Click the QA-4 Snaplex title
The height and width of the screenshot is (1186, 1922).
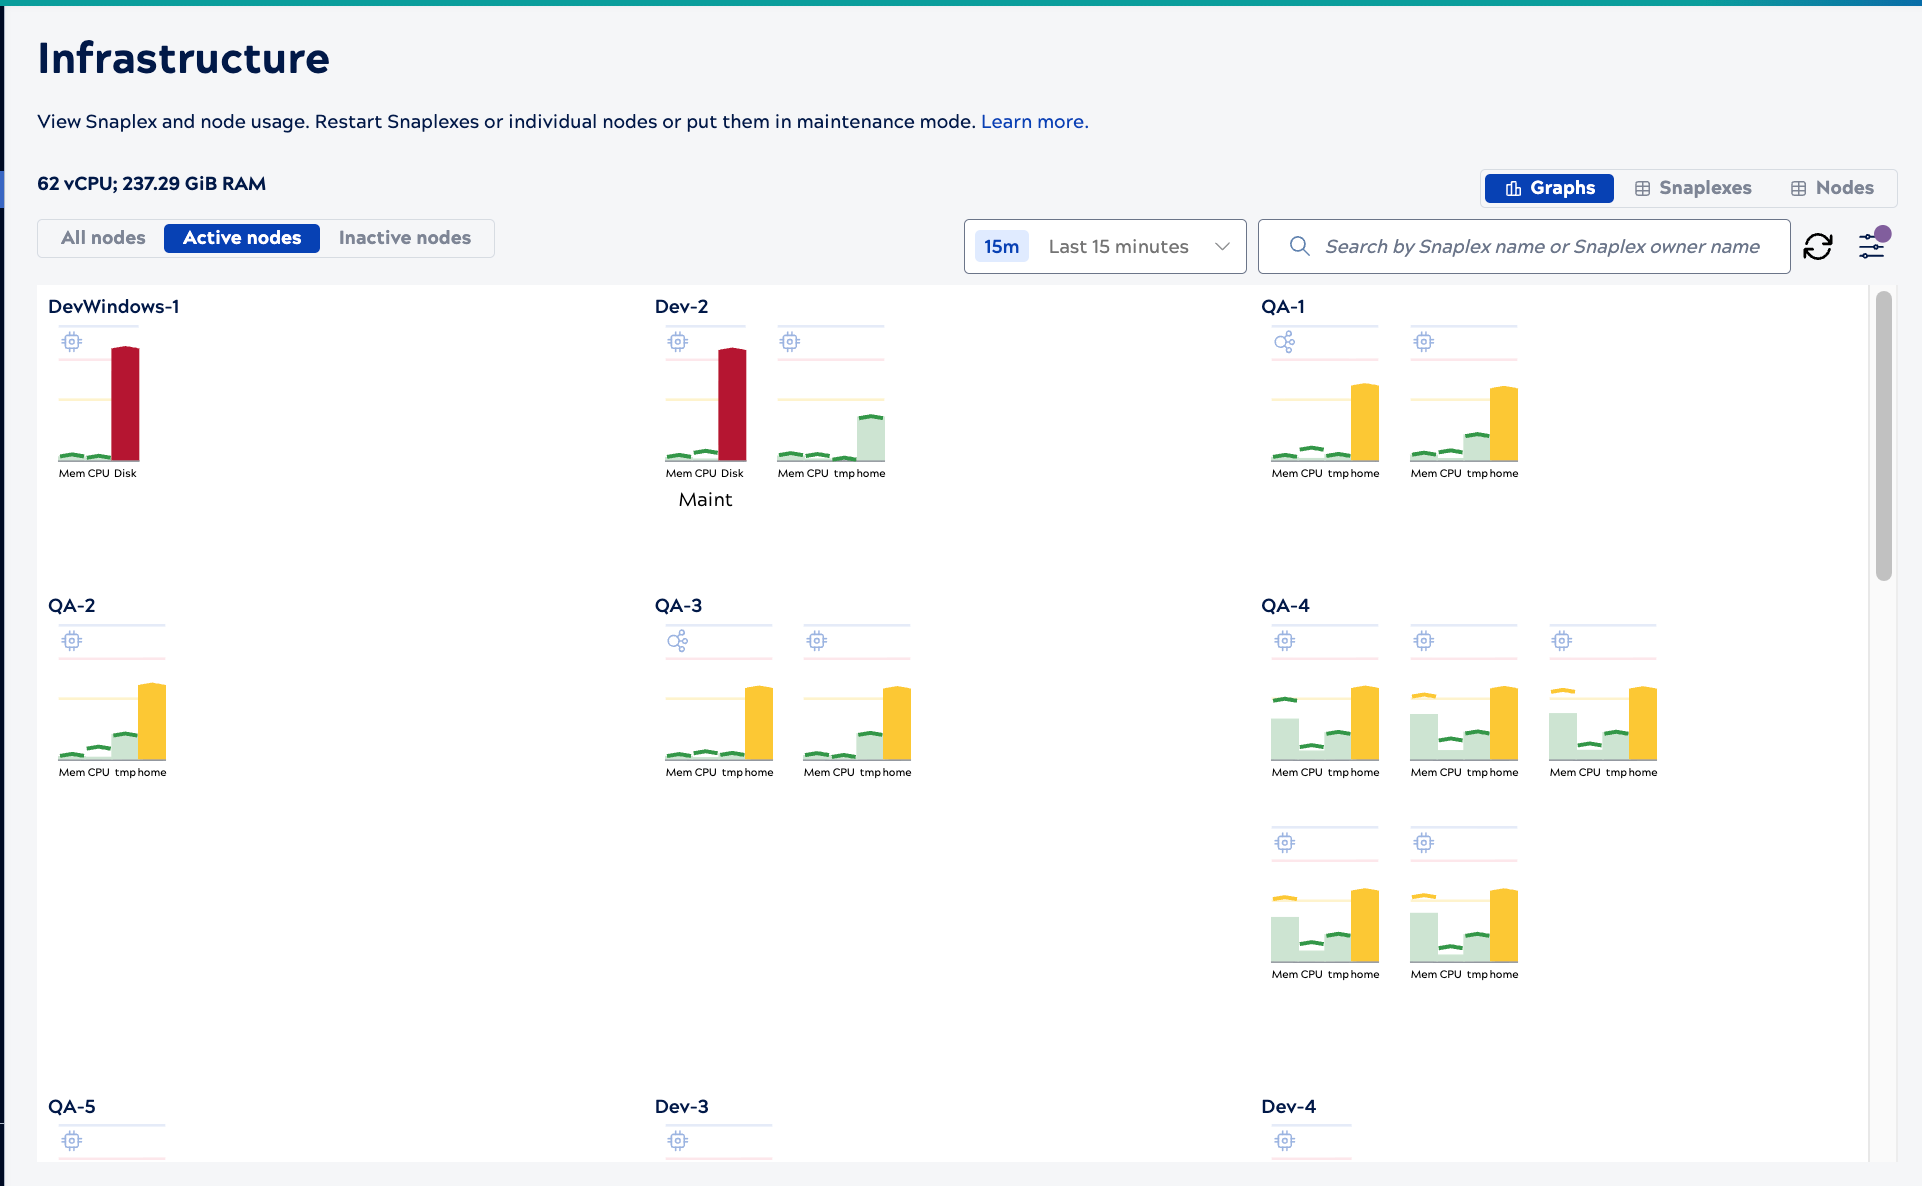[x=1285, y=606]
